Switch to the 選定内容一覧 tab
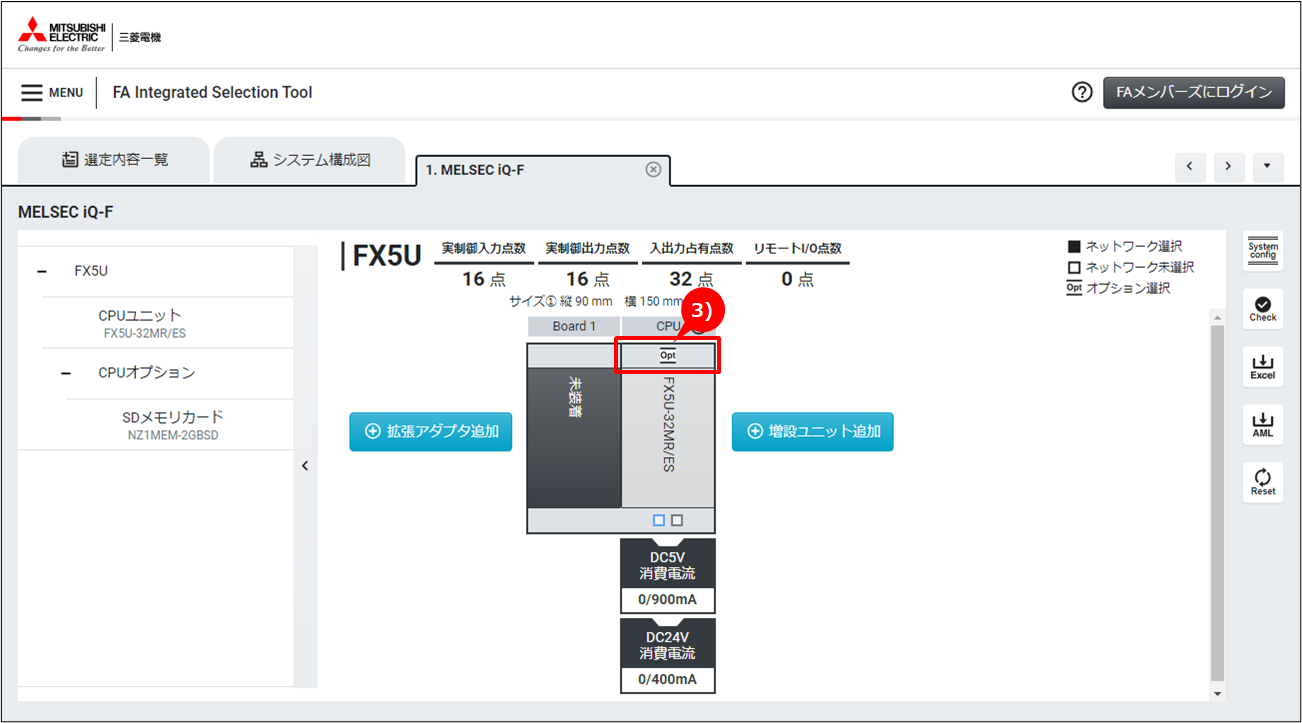The height and width of the screenshot is (723, 1302). coord(114,160)
